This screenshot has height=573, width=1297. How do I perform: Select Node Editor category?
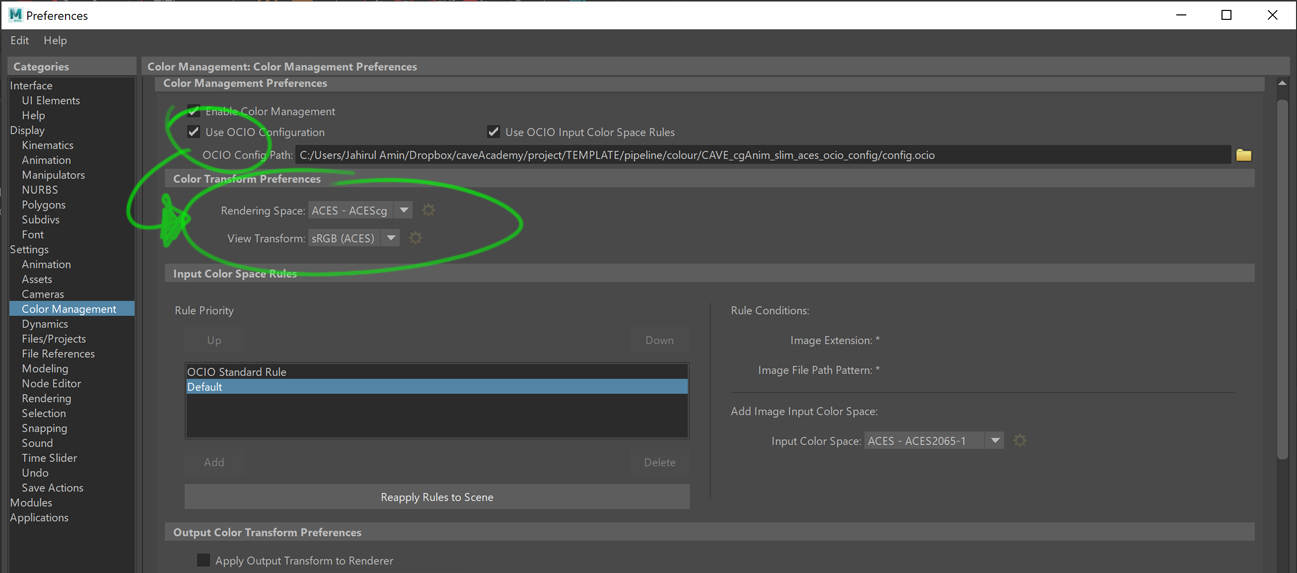pyautogui.click(x=51, y=384)
